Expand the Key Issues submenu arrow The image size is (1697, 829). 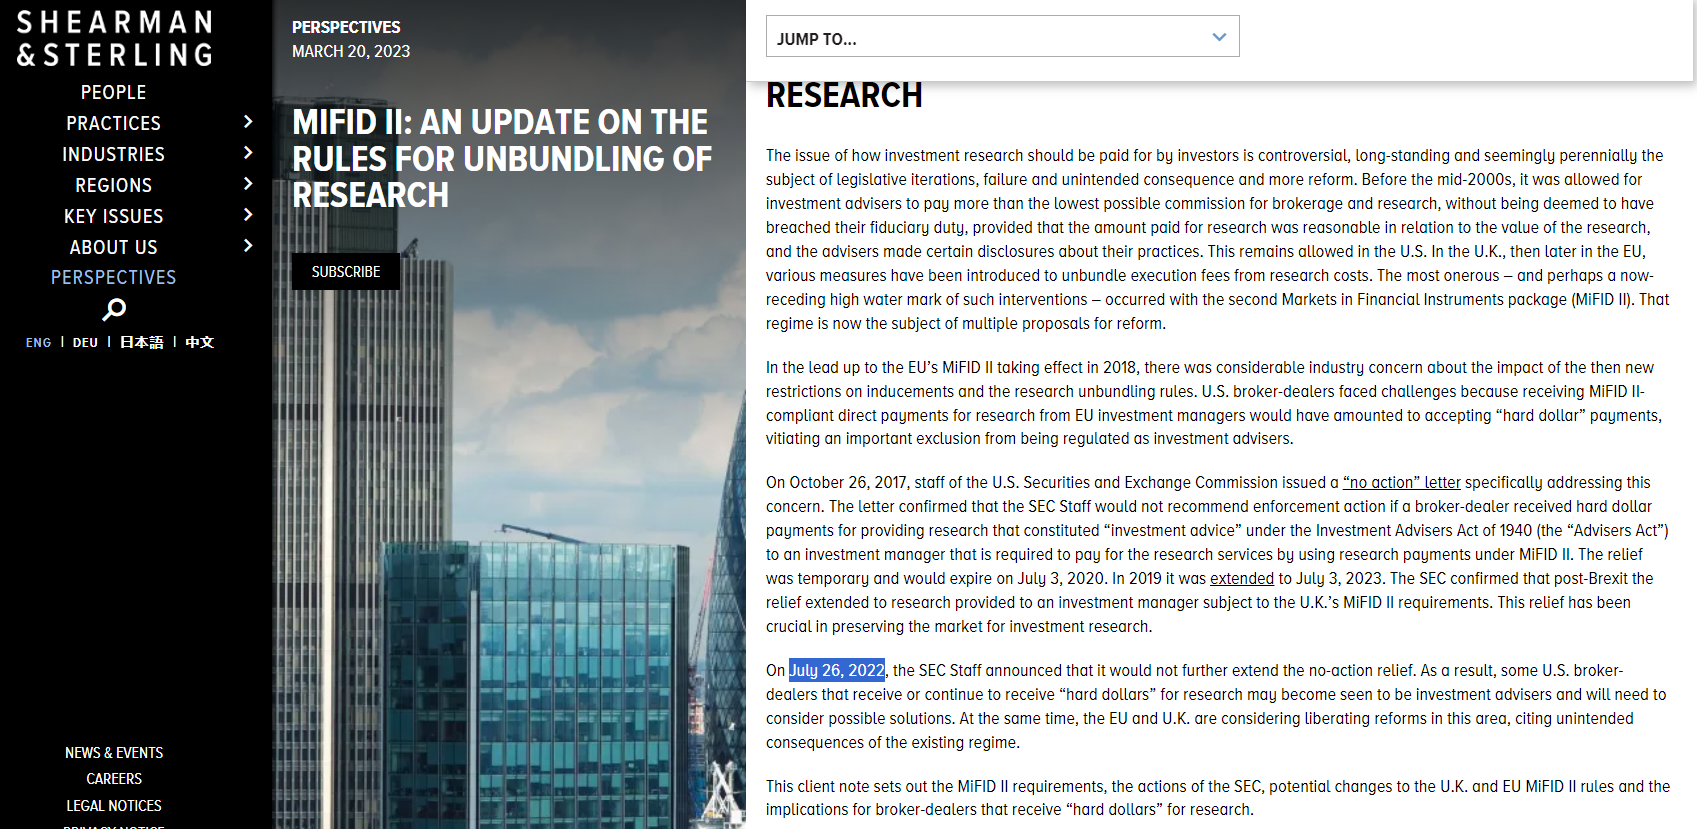click(x=248, y=215)
